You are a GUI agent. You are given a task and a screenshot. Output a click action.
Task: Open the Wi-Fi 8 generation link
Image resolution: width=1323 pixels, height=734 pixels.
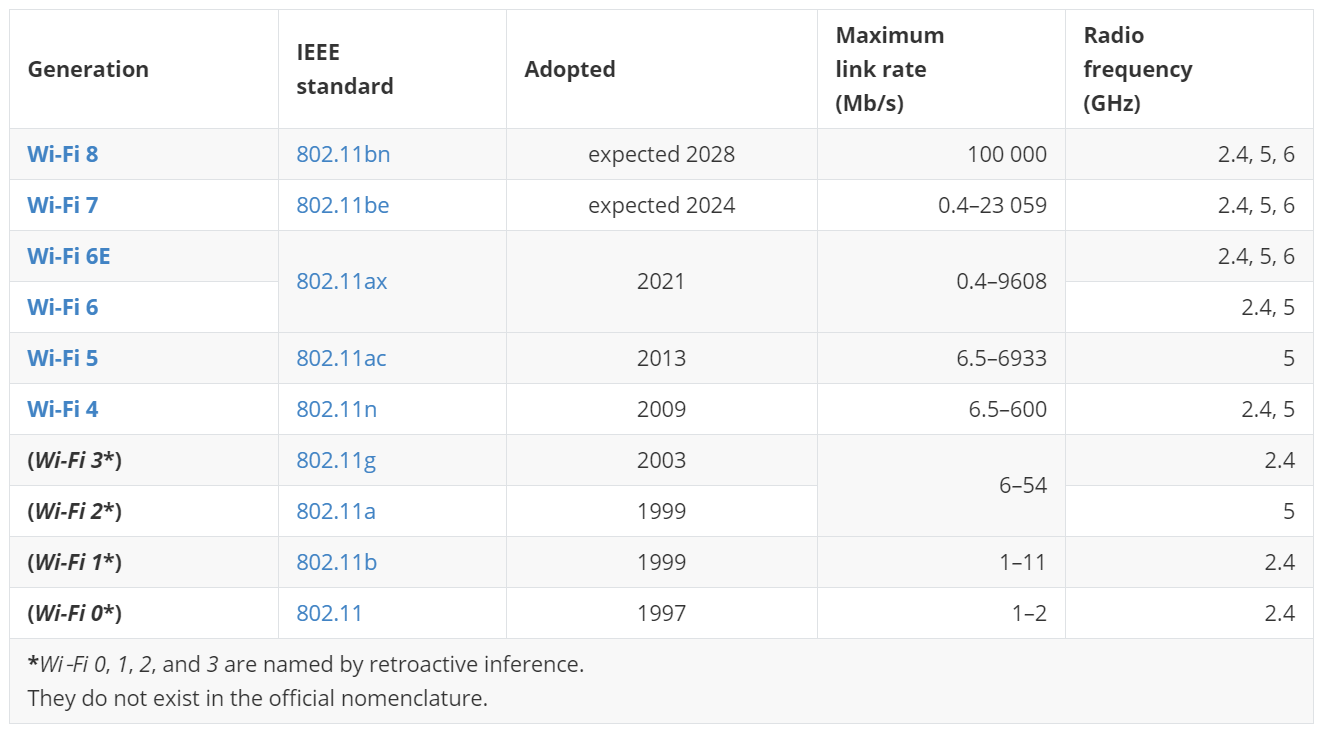(62, 155)
